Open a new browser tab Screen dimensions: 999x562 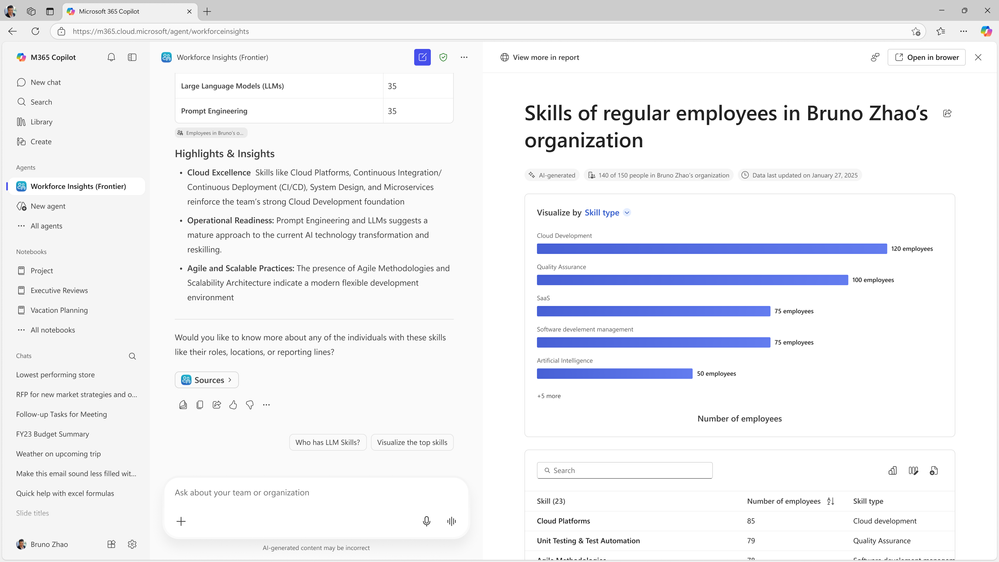point(207,11)
